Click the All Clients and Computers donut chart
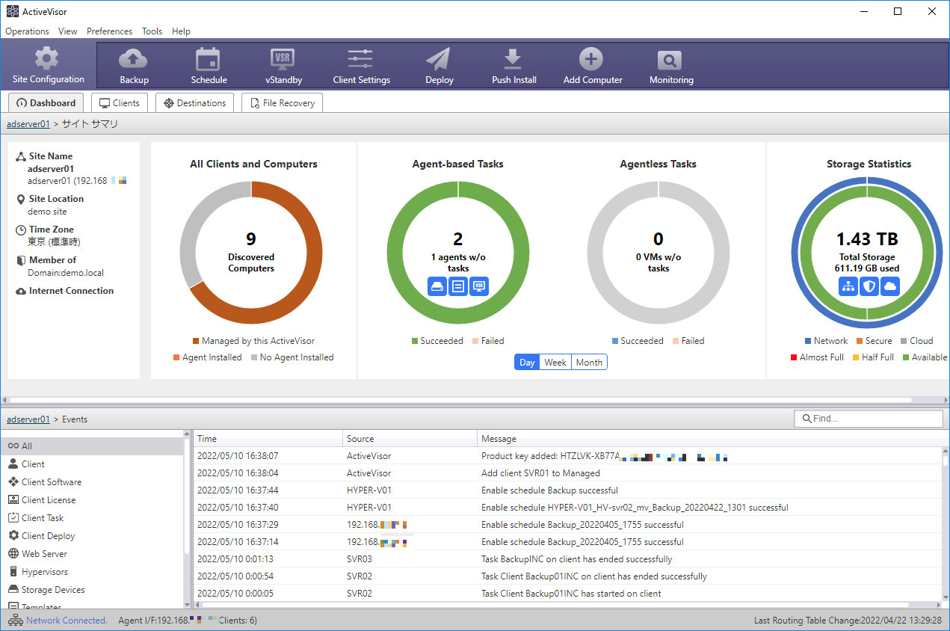Image resolution: width=950 pixels, height=631 pixels. 251,252
